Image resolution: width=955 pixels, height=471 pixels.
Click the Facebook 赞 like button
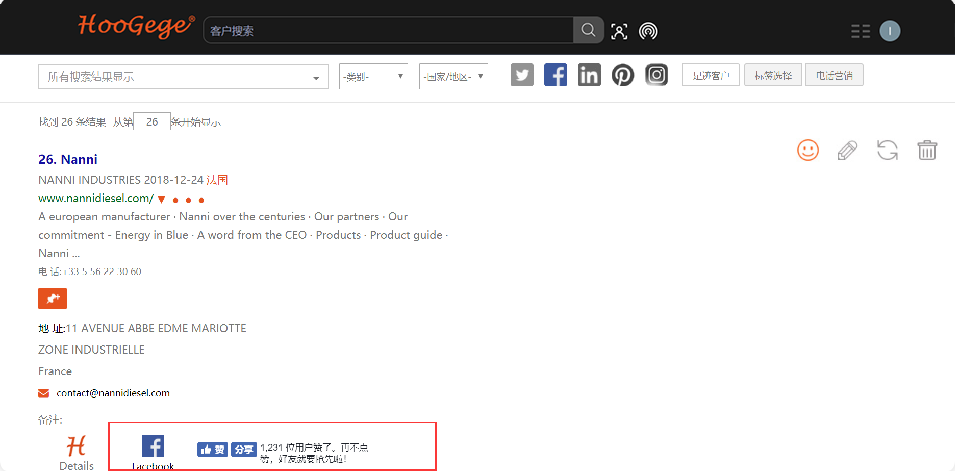click(x=213, y=449)
